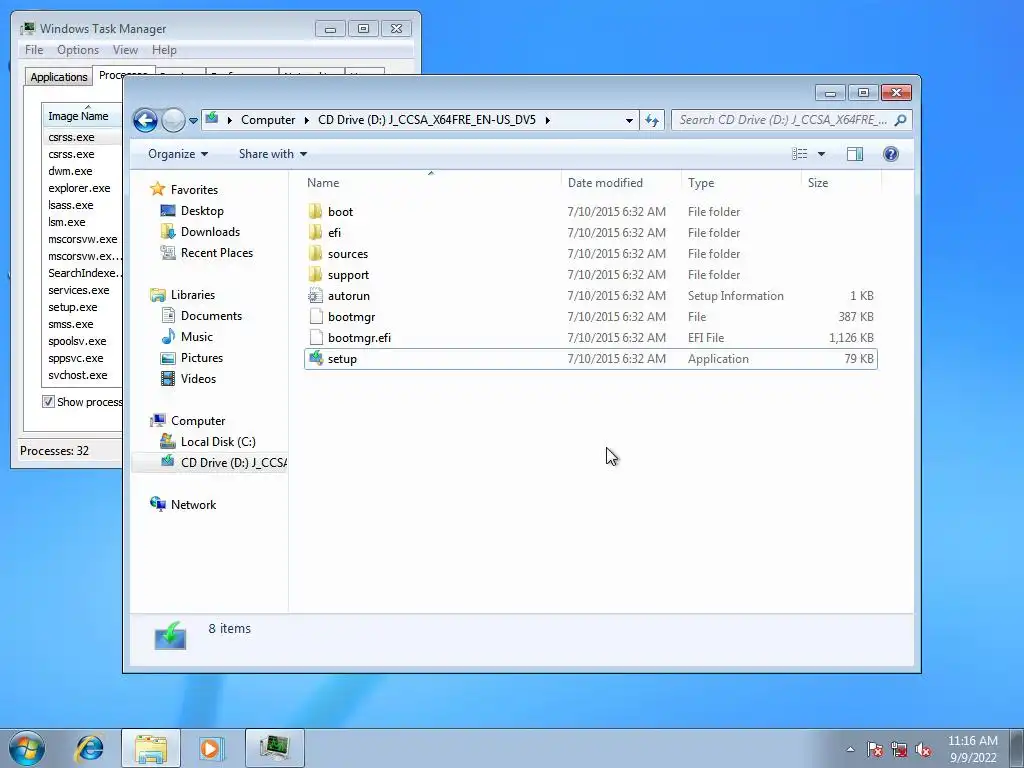
Task: Click the Back navigation arrow in Explorer
Action: pos(145,120)
